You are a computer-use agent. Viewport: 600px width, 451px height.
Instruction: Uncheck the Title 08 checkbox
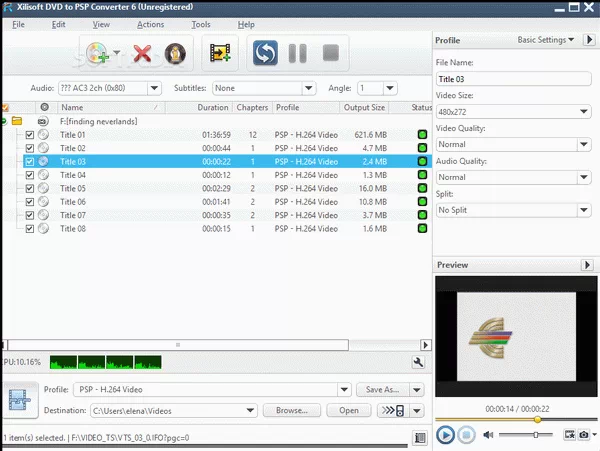tap(30, 229)
